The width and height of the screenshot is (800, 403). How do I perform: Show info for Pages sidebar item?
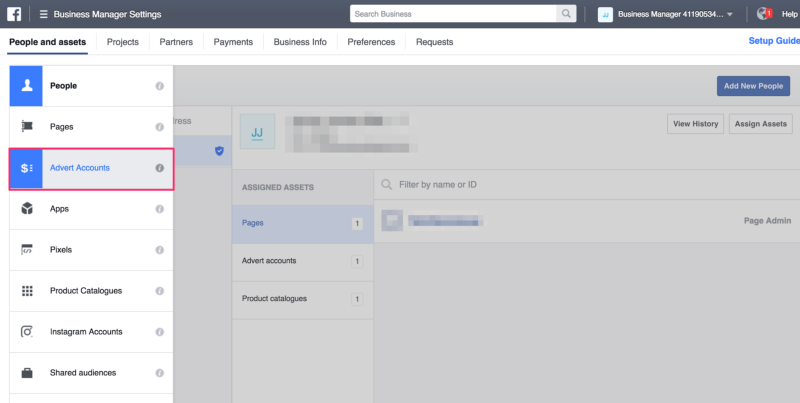click(160, 127)
